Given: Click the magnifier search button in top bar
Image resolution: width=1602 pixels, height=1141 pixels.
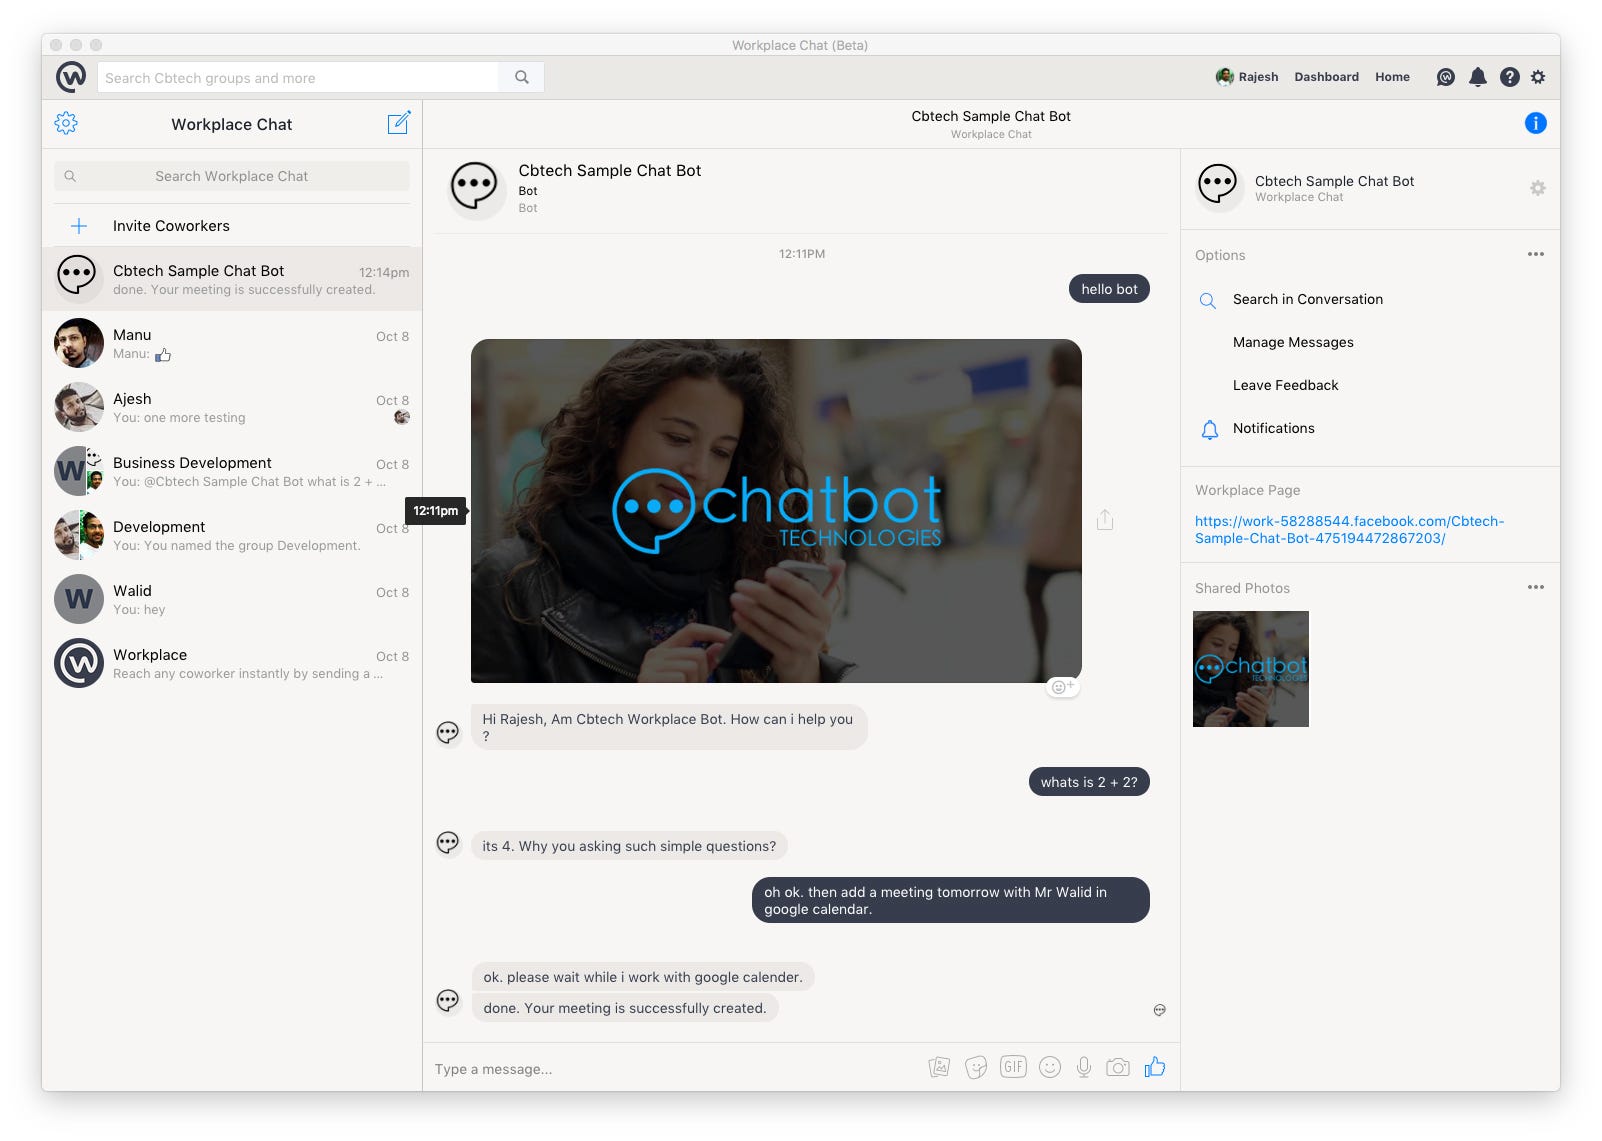Looking at the screenshot, I should [x=521, y=77].
